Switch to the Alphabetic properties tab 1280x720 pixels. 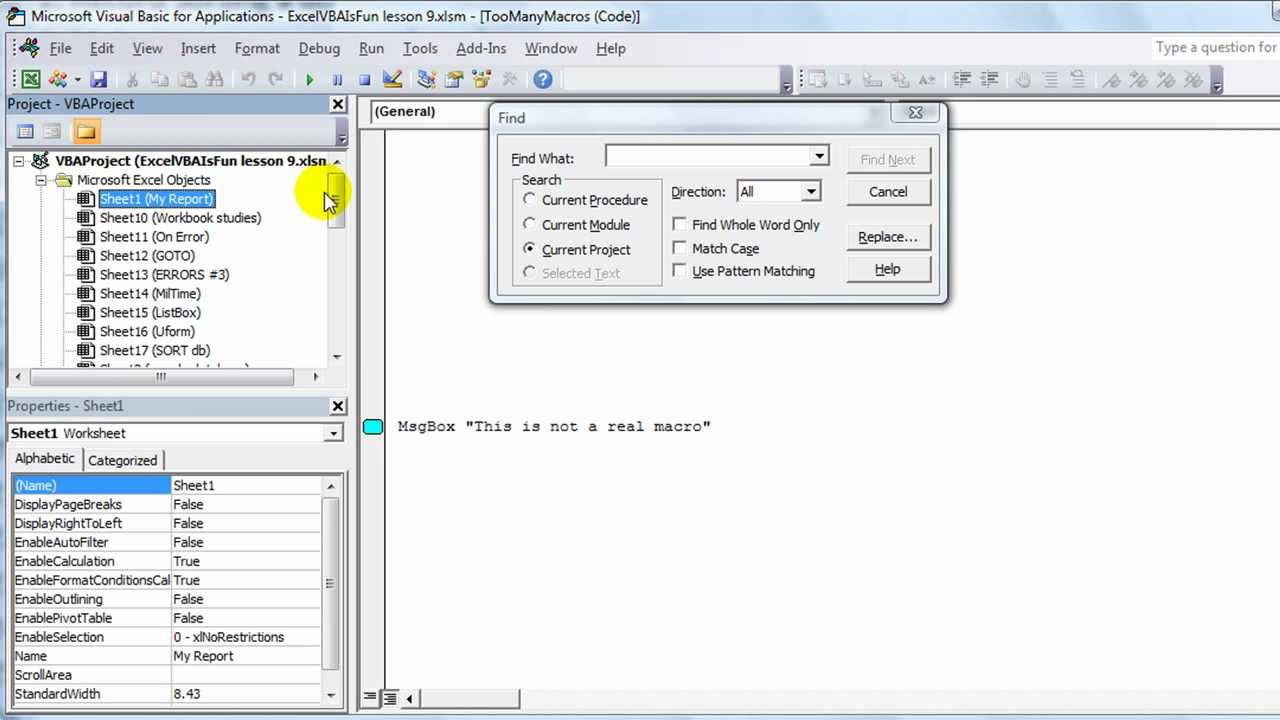tap(45, 458)
